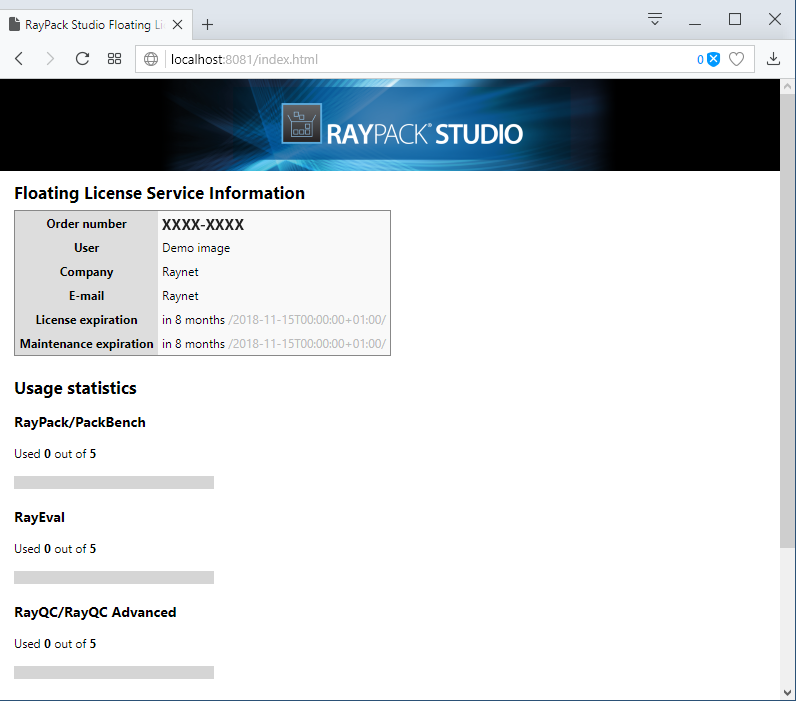Click the globe site info icon

click(151, 59)
